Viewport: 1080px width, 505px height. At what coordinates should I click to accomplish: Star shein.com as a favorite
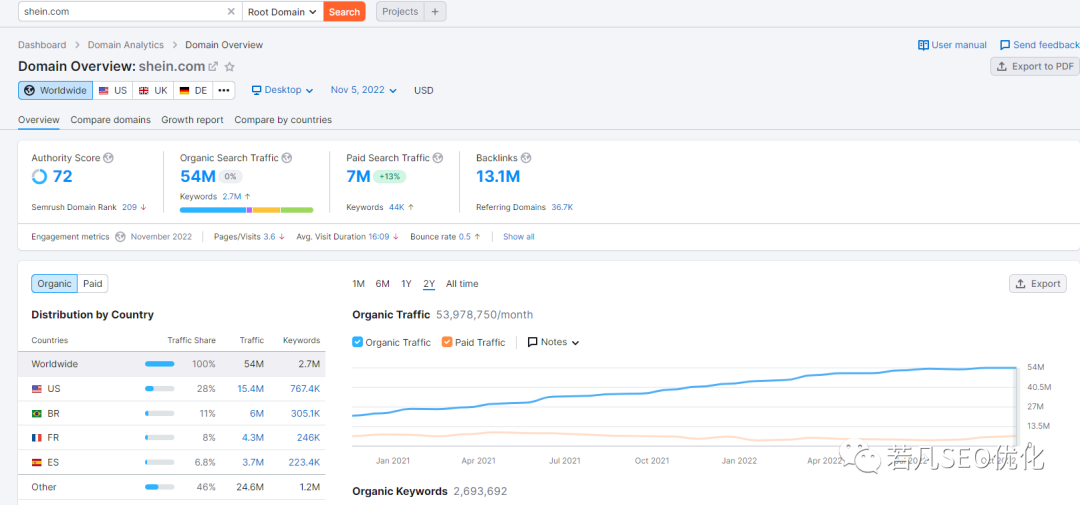229,67
